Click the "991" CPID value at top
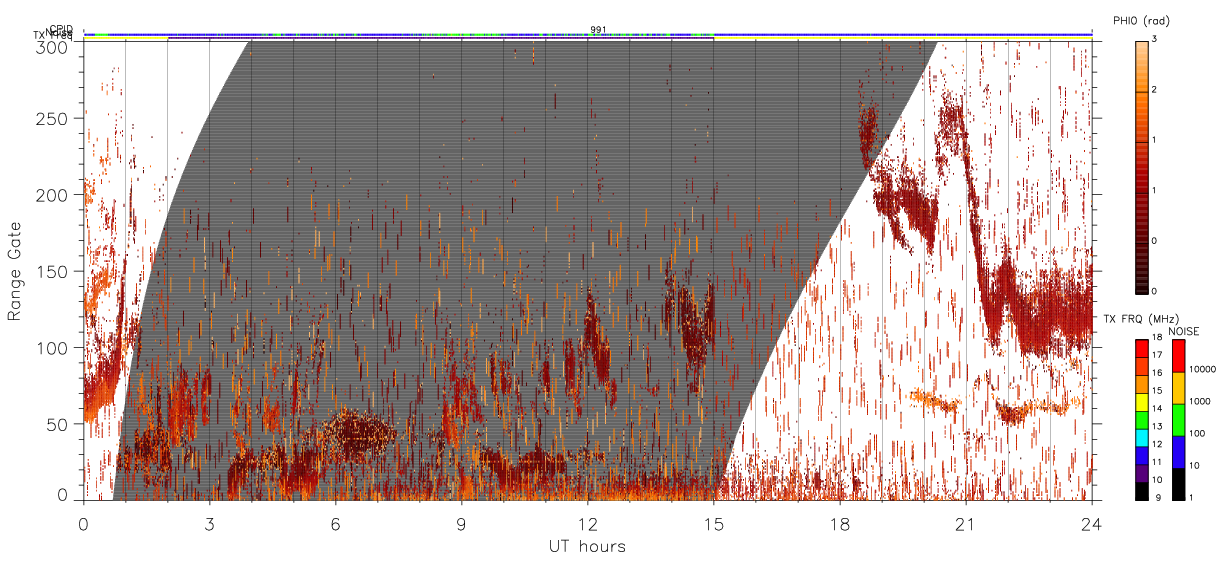Screen dimensions: 1228x567 click(x=599, y=30)
